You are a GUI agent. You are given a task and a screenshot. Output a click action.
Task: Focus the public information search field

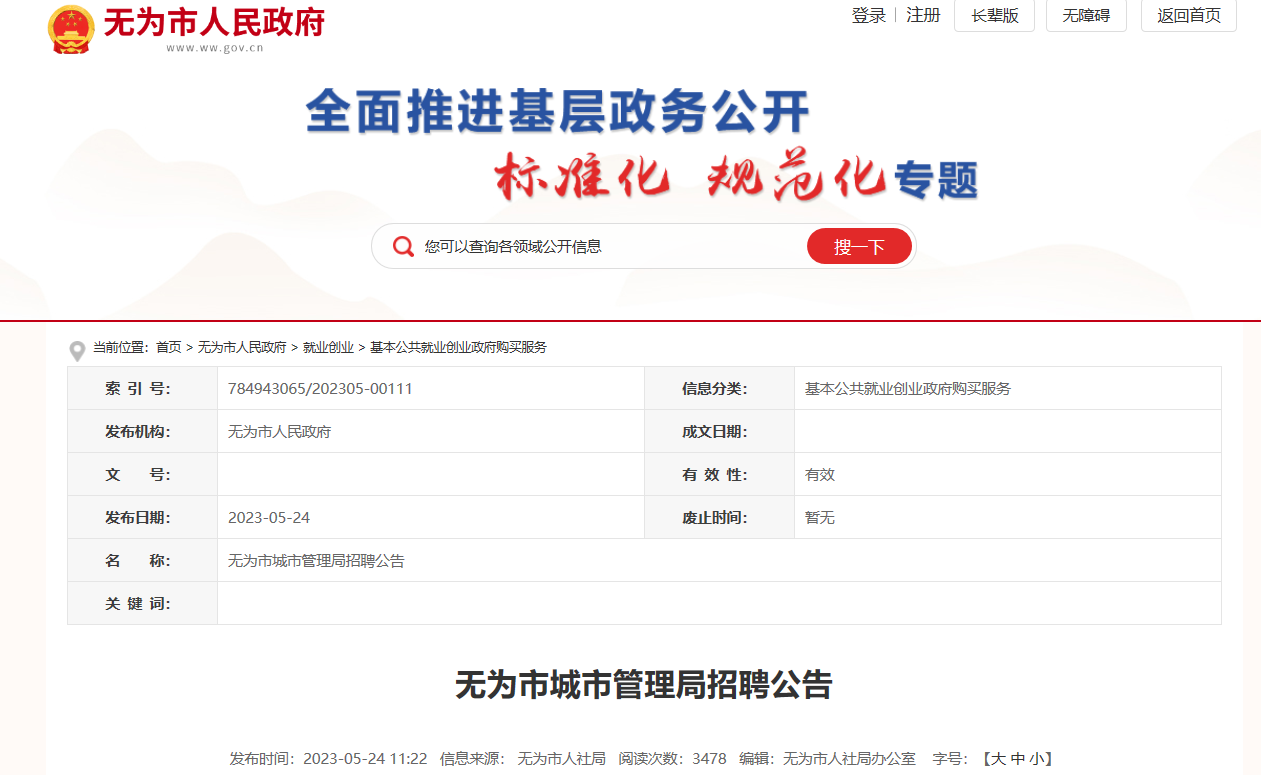610,246
